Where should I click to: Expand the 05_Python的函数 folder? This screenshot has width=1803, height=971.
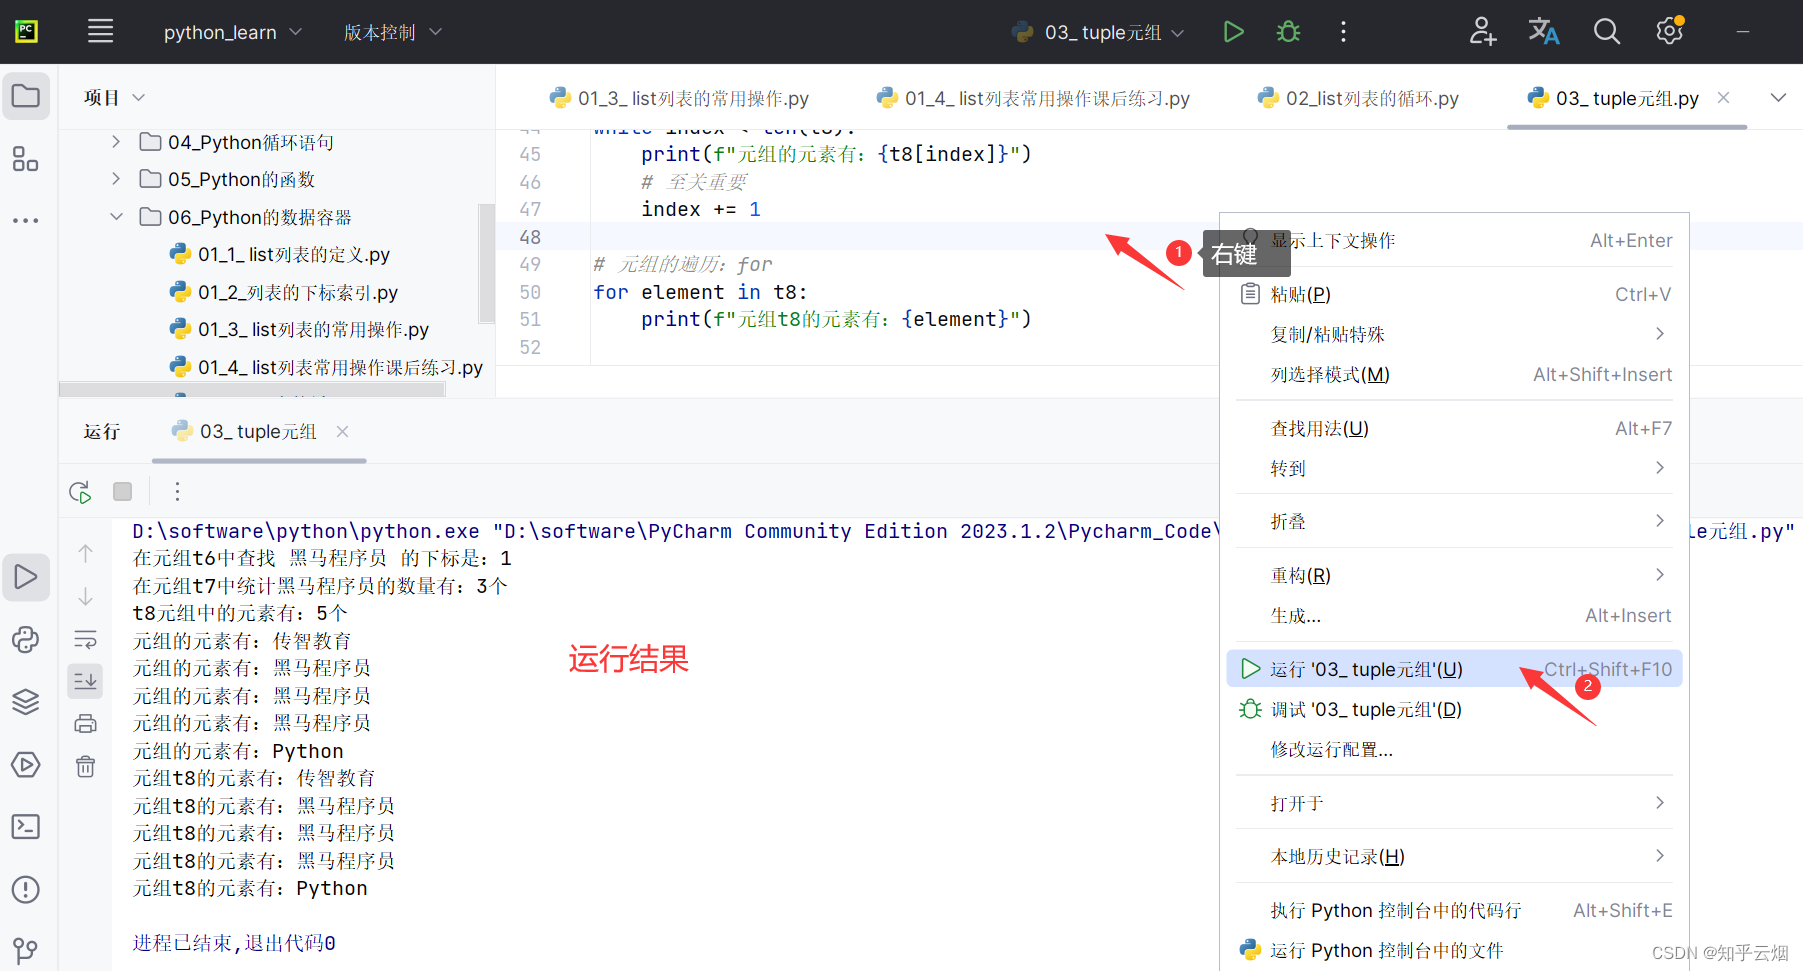[116, 179]
